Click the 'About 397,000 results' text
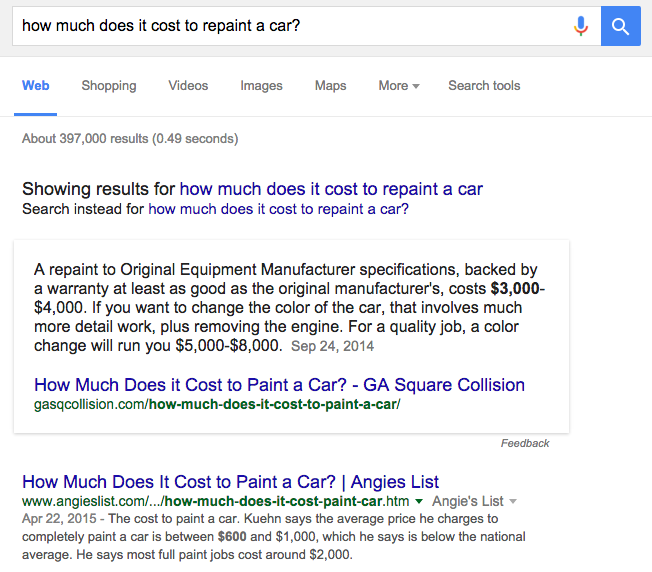Image resolution: width=652 pixels, height=572 pixels. [x=130, y=138]
